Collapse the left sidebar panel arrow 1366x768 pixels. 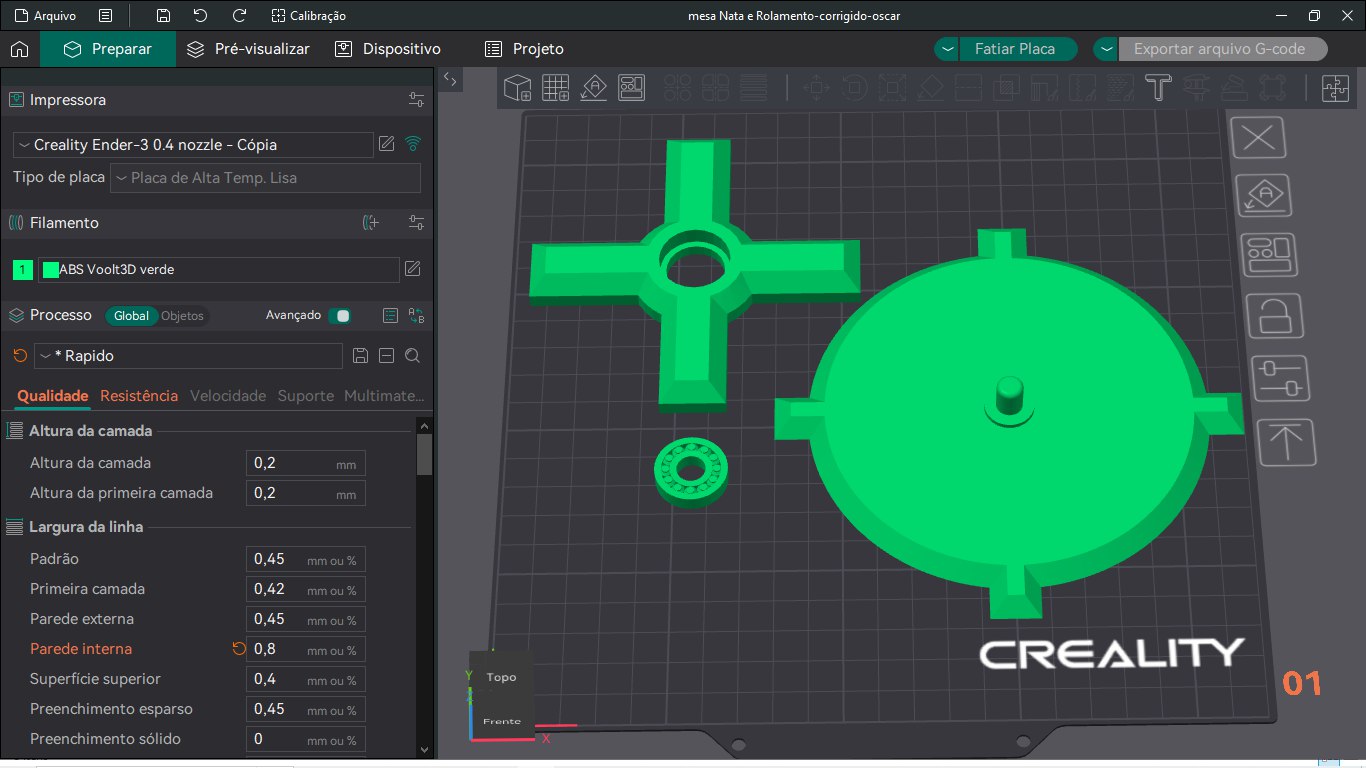coord(450,80)
